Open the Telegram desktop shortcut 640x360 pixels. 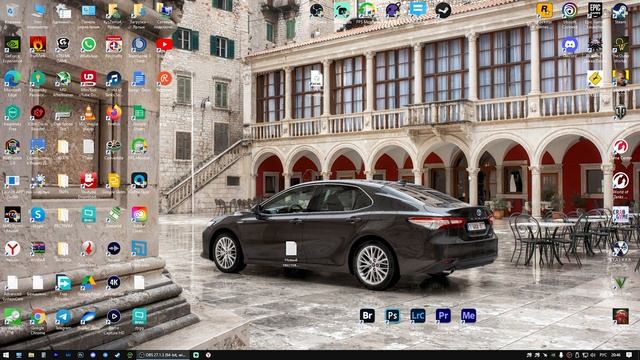[x=63, y=316]
